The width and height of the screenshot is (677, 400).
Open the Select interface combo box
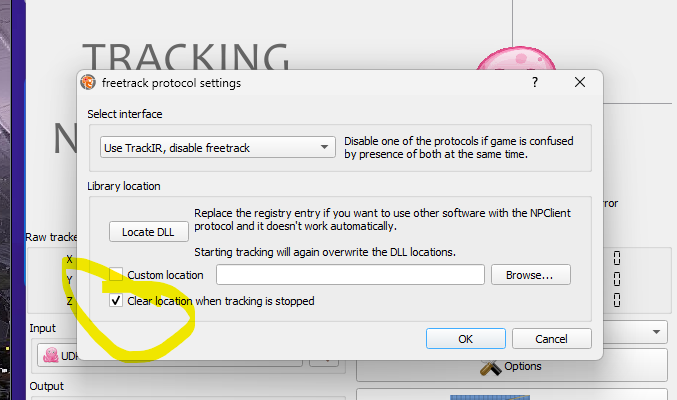(218, 147)
